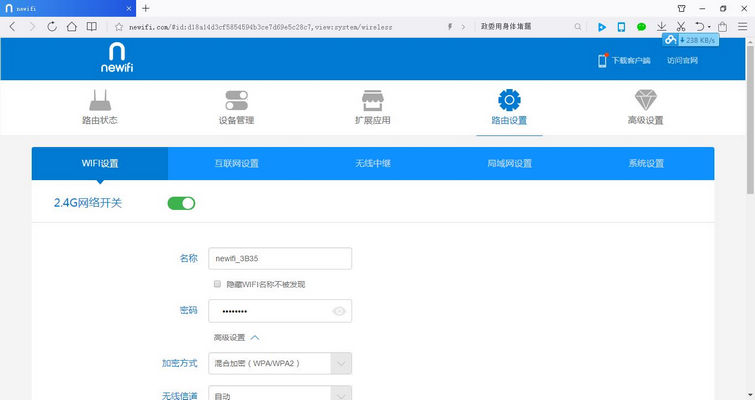This screenshot has height=400, width=755.
Task: Toggle the 2.4G网络开关 switch
Action: click(181, 203)
